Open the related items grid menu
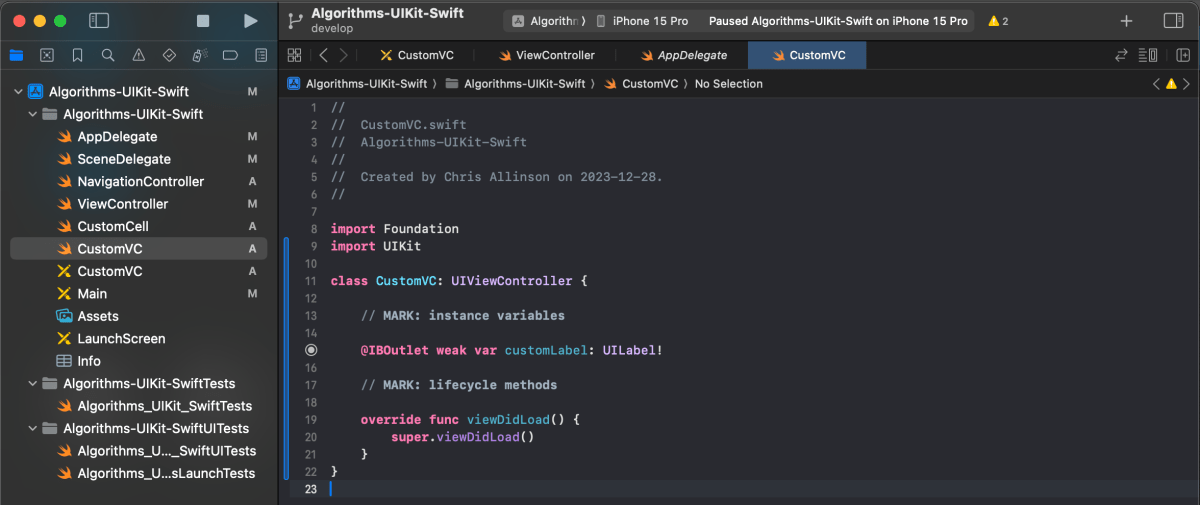The width and height of the screenshot is (1200, 505). click(294, 55)
